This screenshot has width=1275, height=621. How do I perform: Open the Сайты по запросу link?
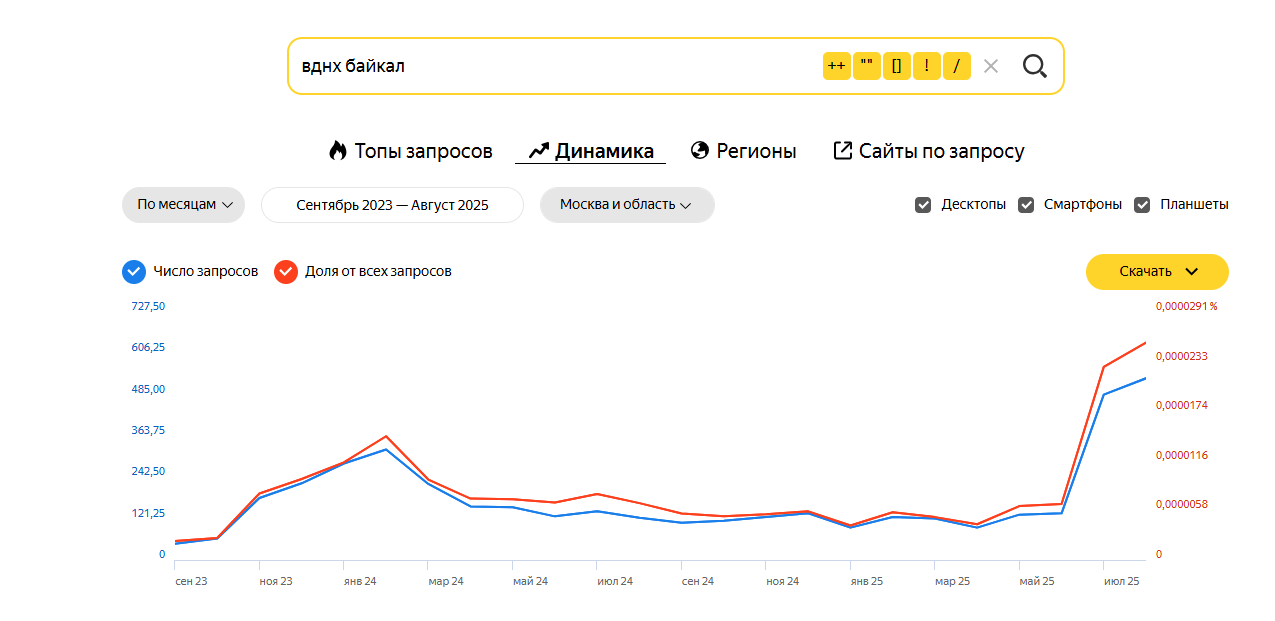(928, 151)
